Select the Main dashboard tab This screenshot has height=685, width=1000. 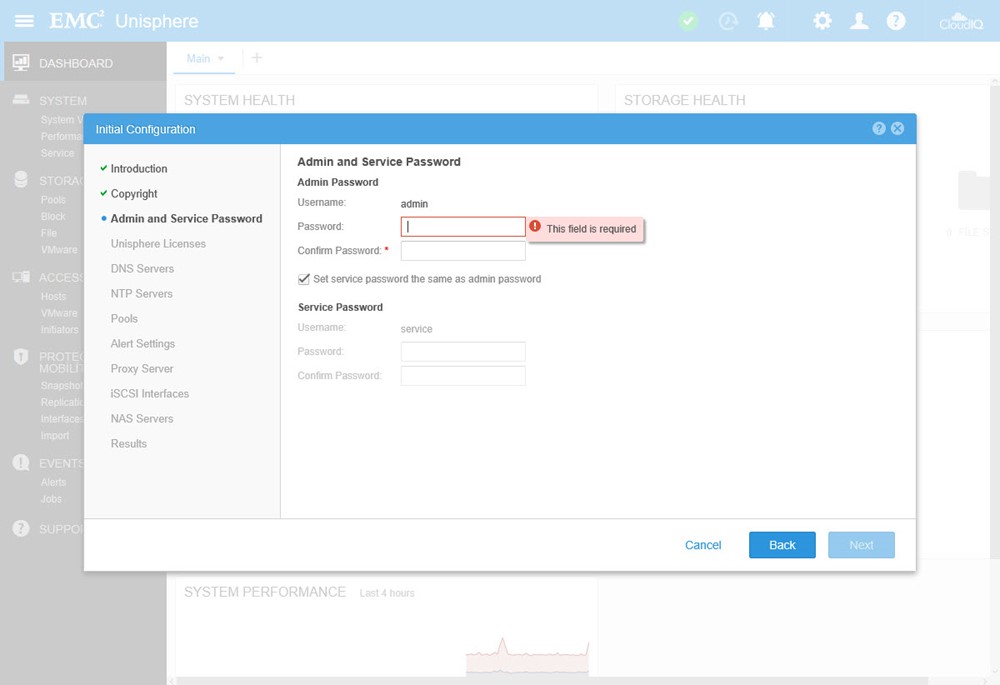(x=198, y=59)
